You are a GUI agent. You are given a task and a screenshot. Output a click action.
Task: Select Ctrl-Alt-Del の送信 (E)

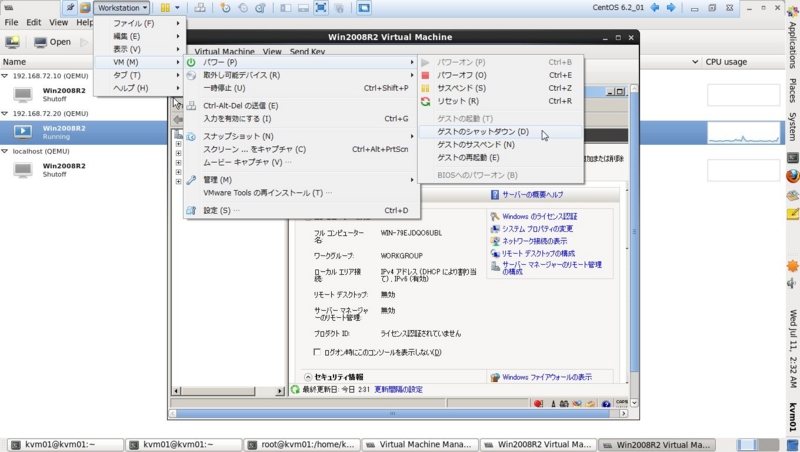(x=301, y=106)
